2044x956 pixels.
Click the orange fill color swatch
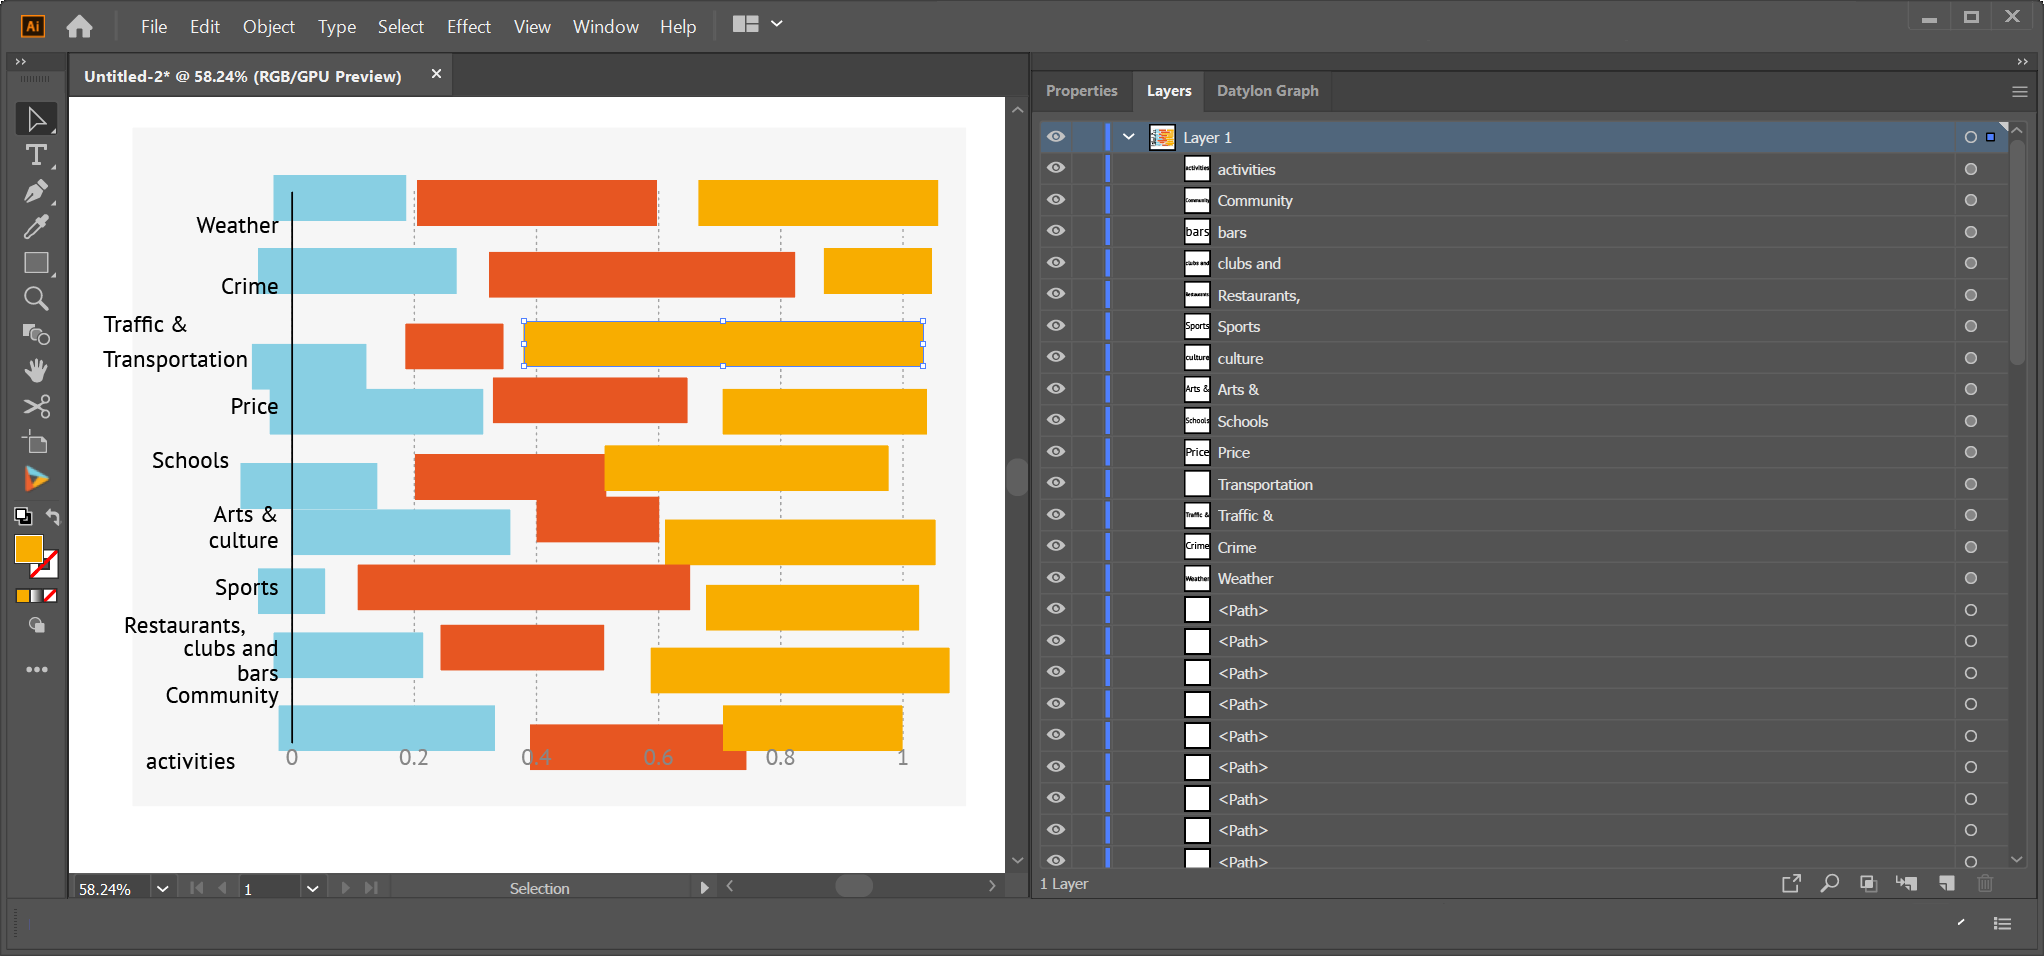pyautogui.click(x=29, y=549)
